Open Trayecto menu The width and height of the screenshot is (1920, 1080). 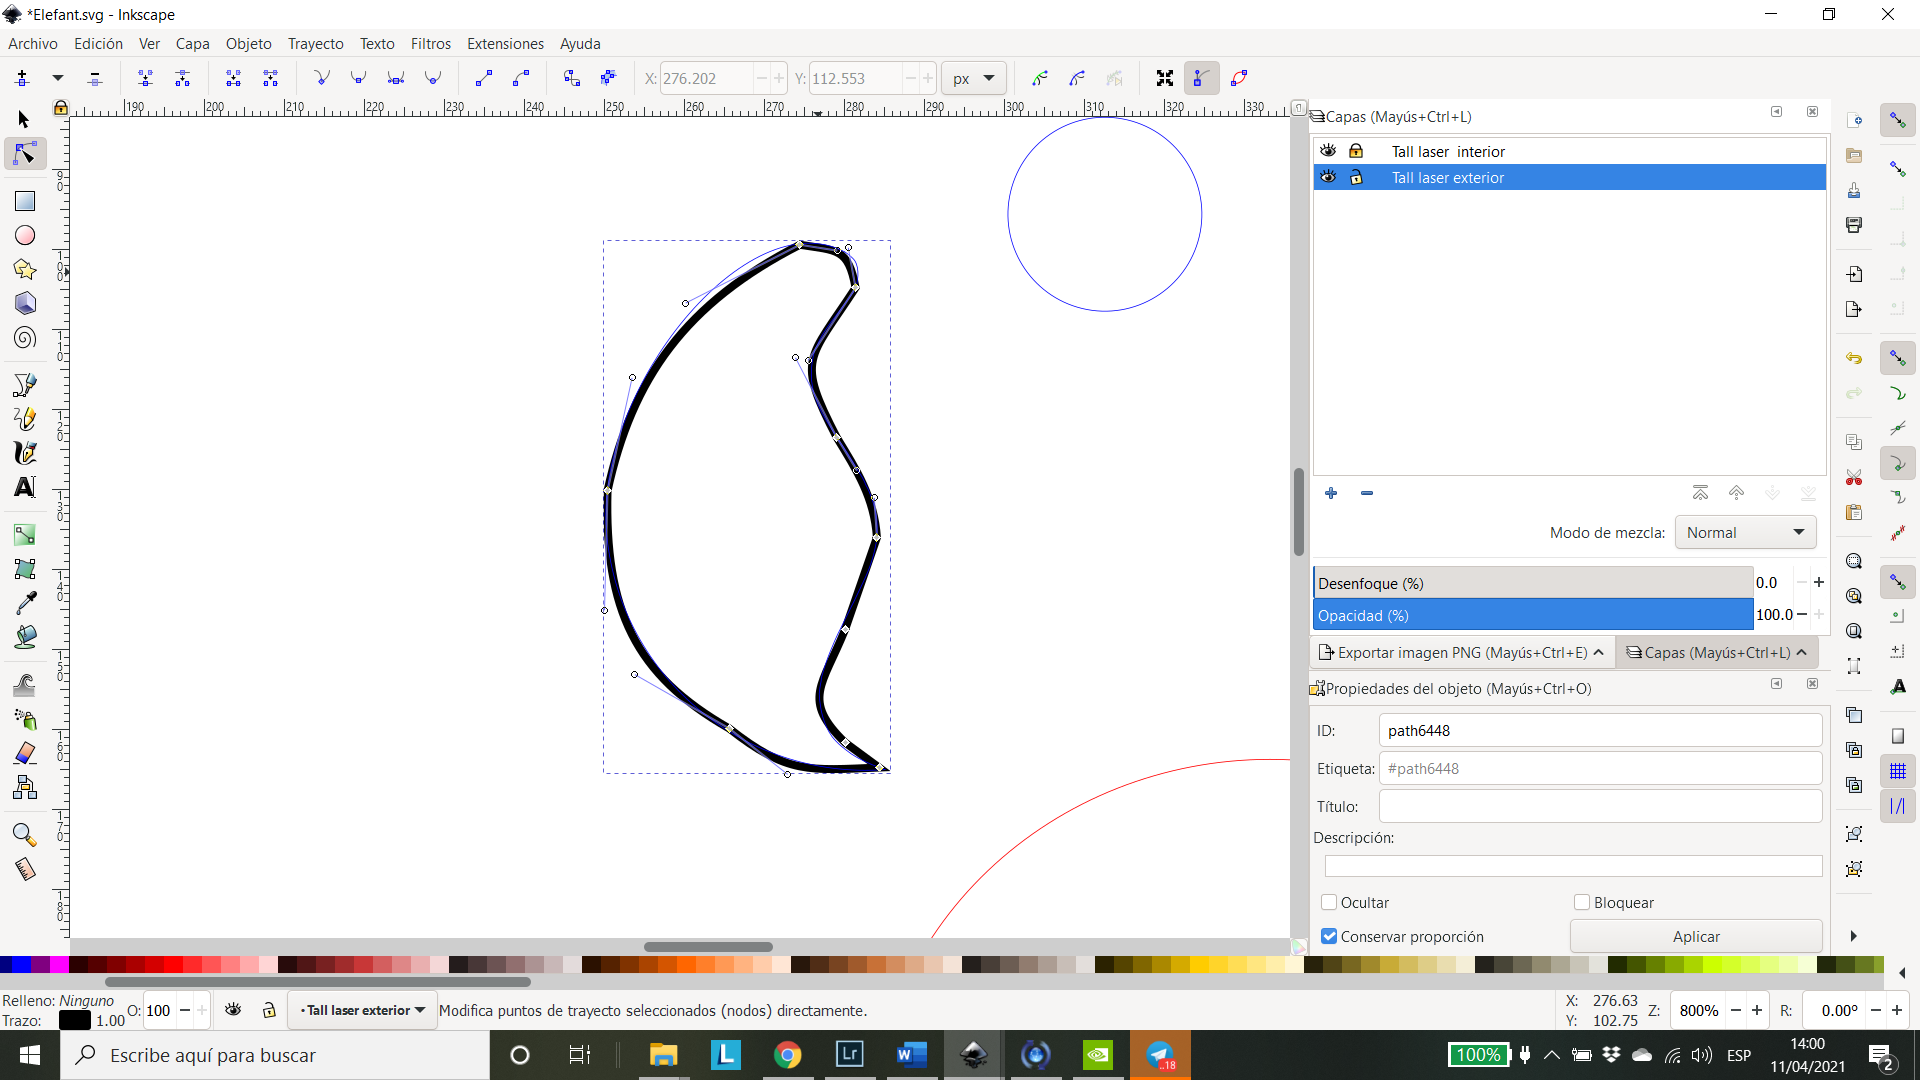coord(315,44)
